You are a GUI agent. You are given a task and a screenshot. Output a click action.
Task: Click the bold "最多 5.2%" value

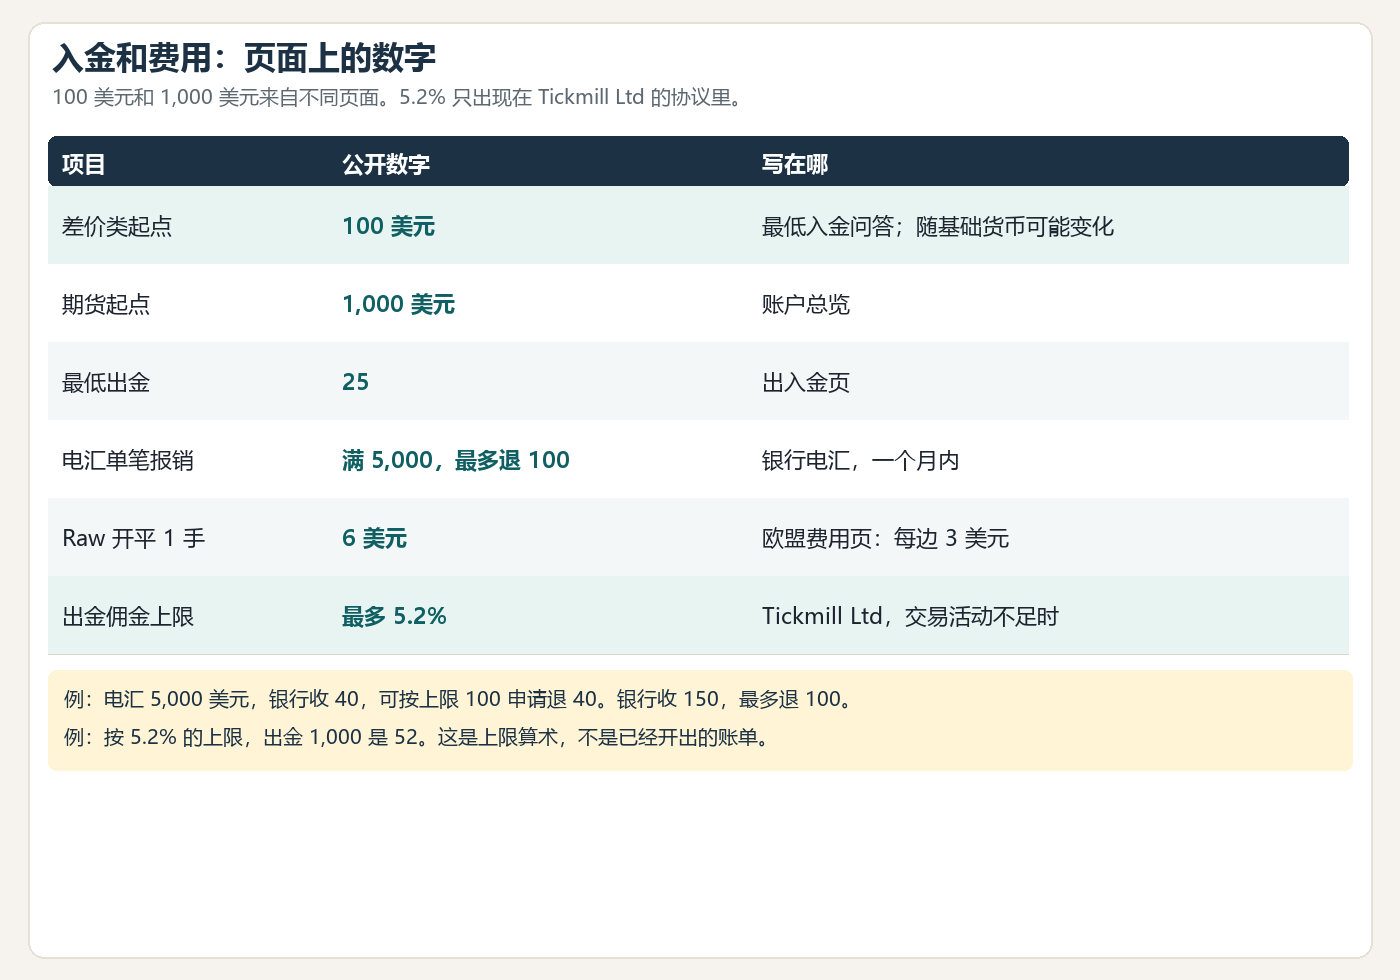click(394, 616)
